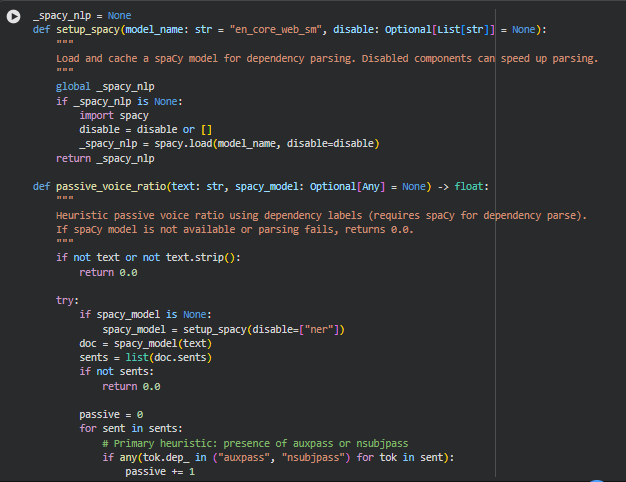Run the code cell with play button
The height and width of the screenshot is (482, 626).
[x=14, y=17]
